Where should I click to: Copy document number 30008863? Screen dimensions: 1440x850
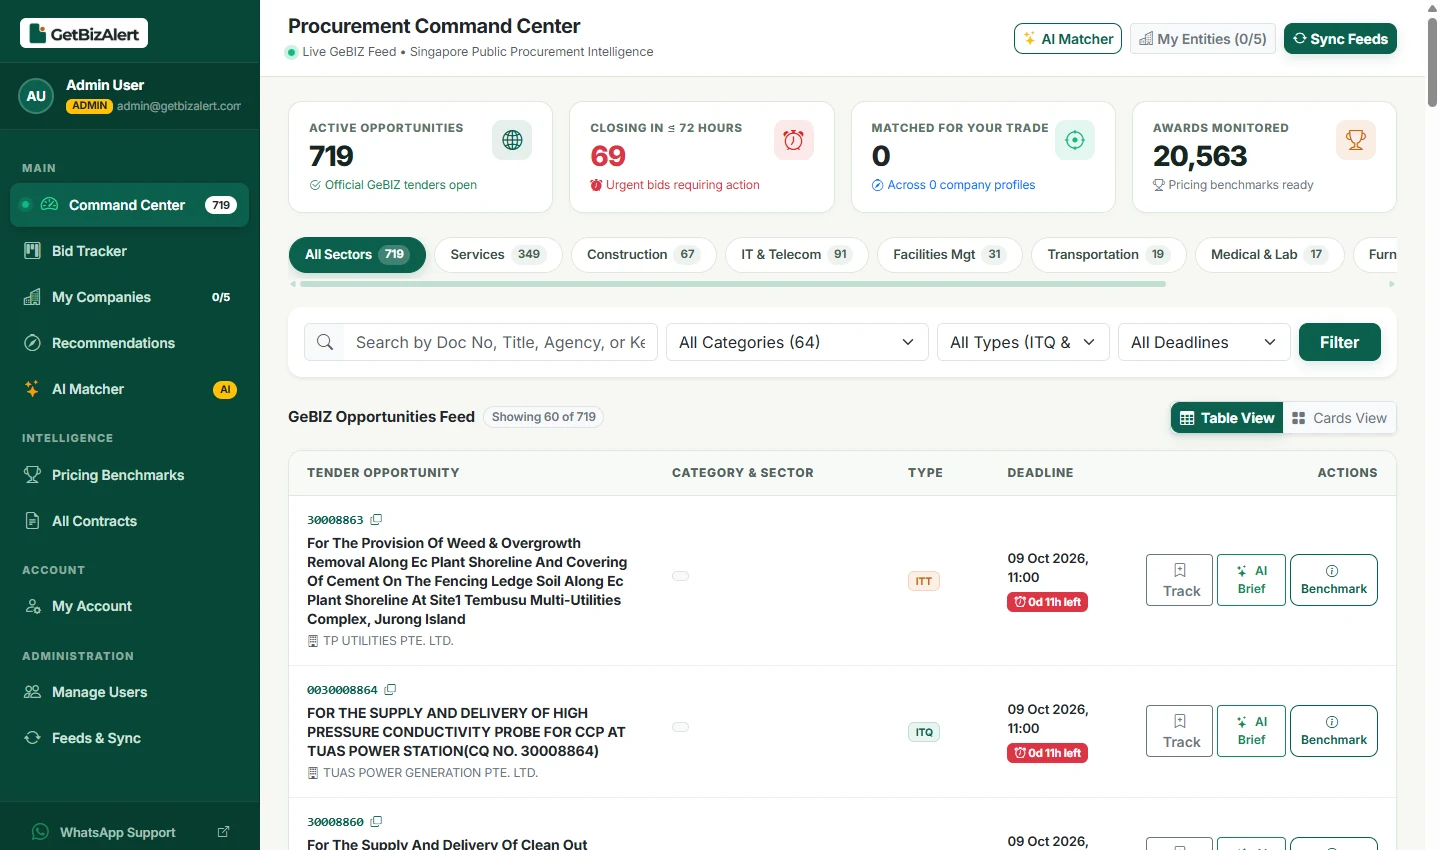(376, 520)
